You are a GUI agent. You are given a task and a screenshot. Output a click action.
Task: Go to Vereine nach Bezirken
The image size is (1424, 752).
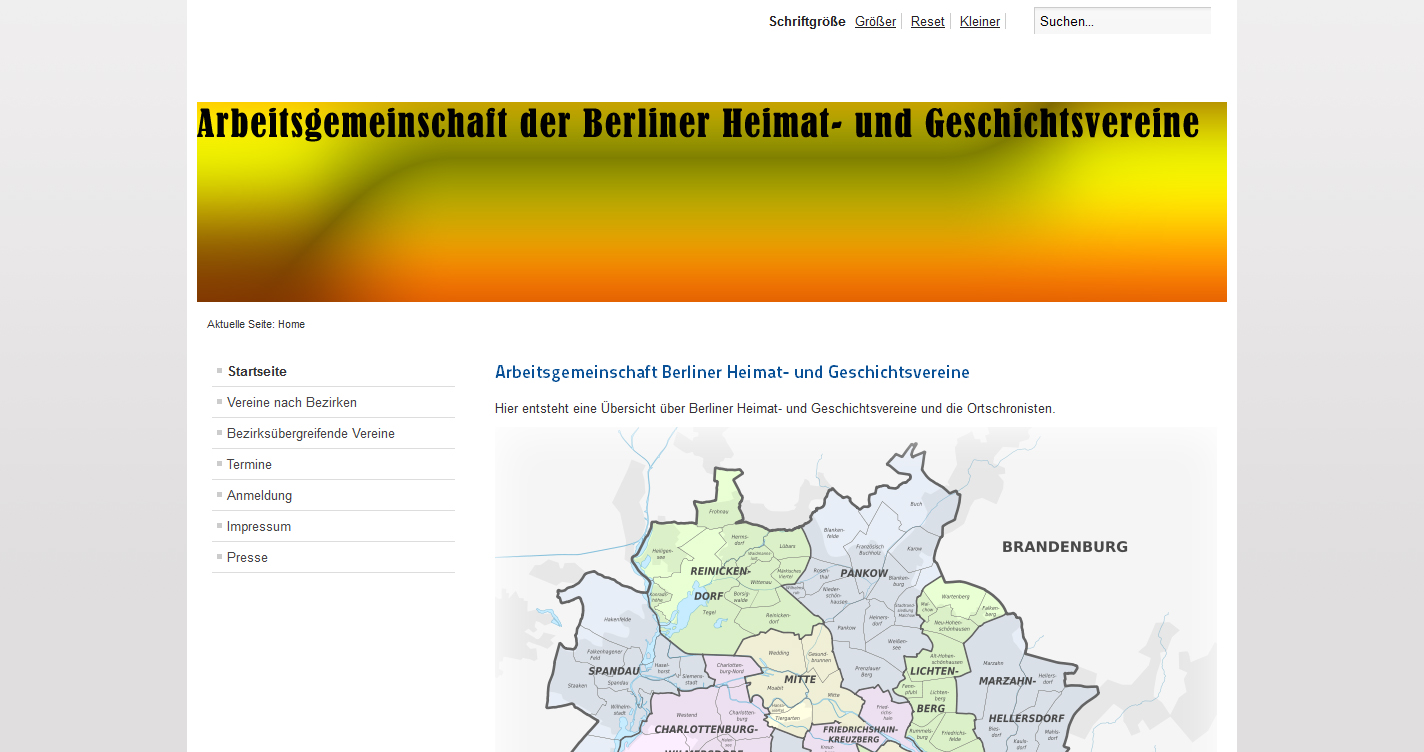tap(291, 402)
